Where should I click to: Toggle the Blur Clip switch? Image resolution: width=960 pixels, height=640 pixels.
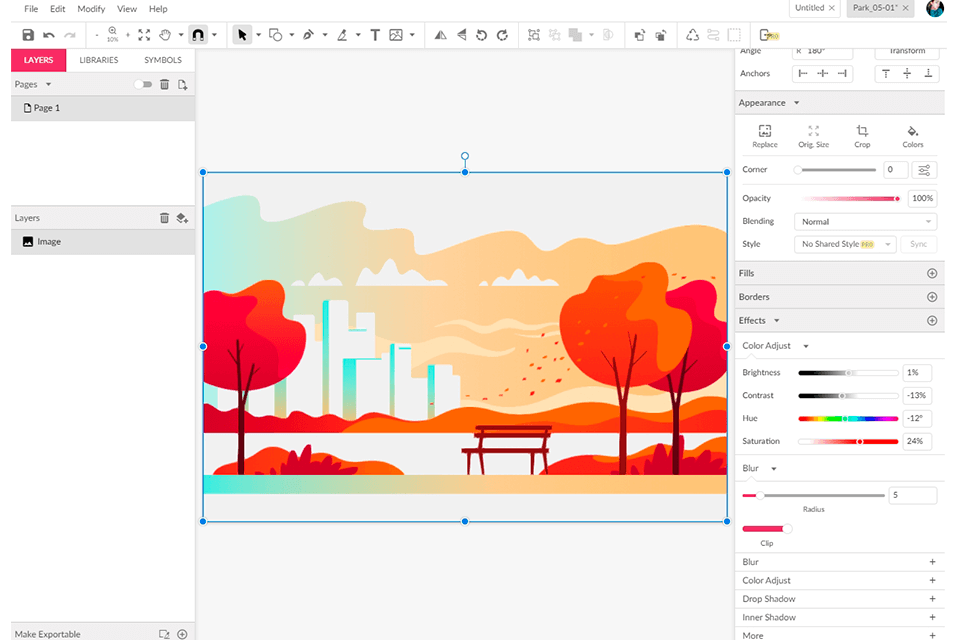pos(767,529)
